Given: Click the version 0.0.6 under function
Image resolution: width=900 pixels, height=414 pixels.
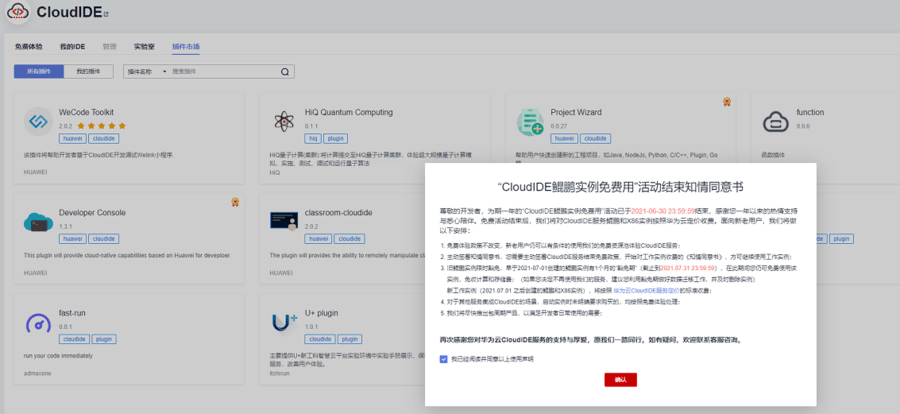Looking at the screenshot, I should 803,126.
